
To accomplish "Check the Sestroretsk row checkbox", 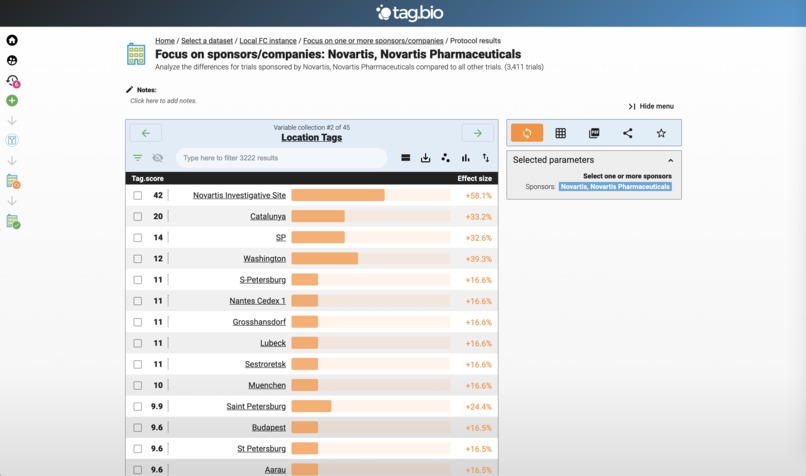I will [x=138, y=364].
